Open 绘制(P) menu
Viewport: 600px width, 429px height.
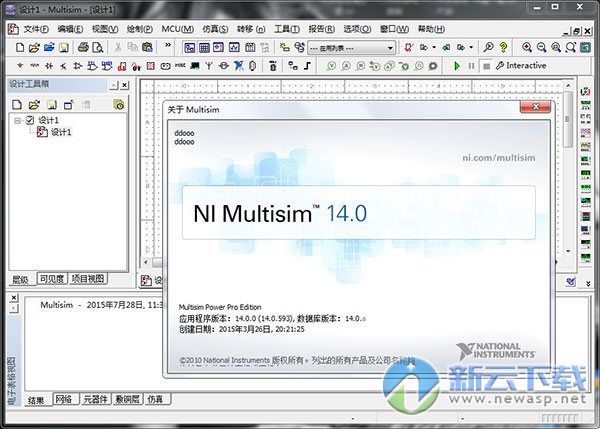coord(140,29)
